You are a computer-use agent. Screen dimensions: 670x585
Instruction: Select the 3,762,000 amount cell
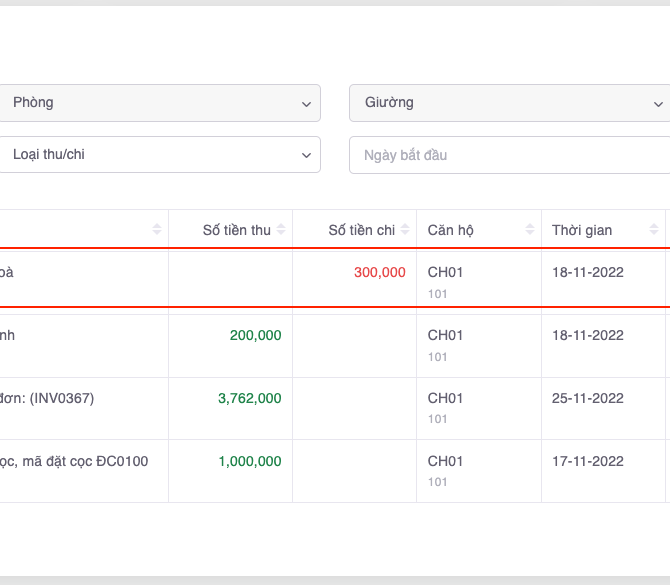[x=249, y=398]
